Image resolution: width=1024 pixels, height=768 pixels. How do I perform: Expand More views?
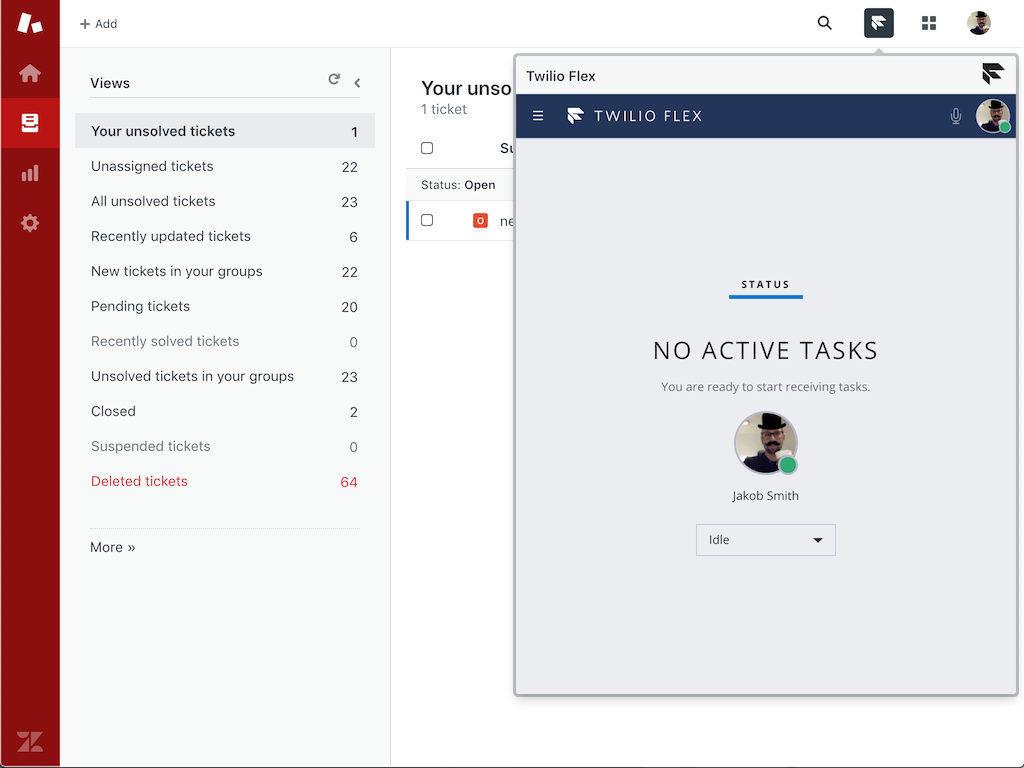point(112,547)
